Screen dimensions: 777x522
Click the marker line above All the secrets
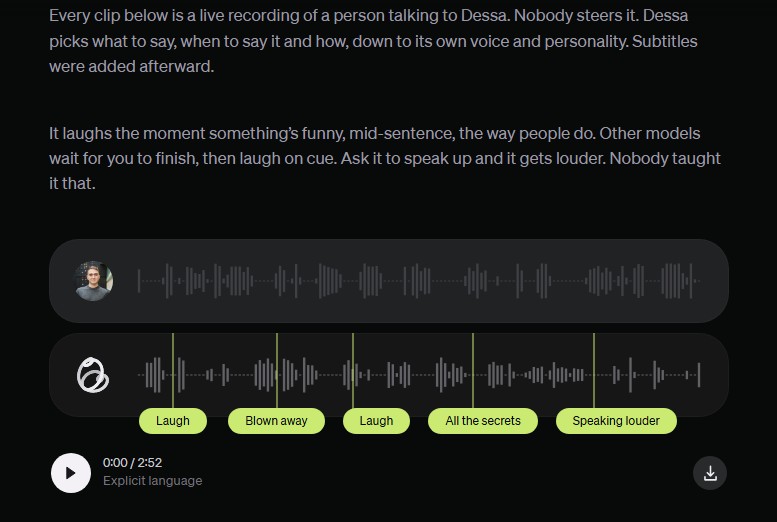tap(473, 370)
